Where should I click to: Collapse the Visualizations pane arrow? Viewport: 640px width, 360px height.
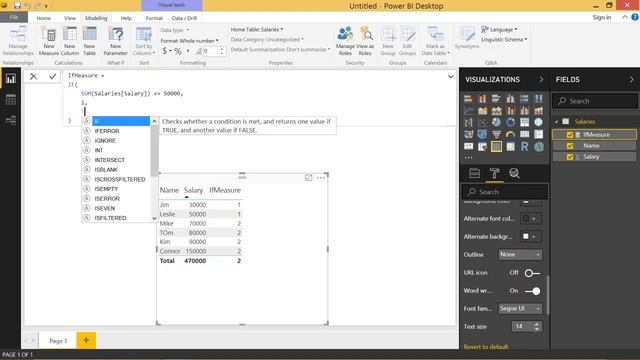pyautogui.click(x=541, y=80)
